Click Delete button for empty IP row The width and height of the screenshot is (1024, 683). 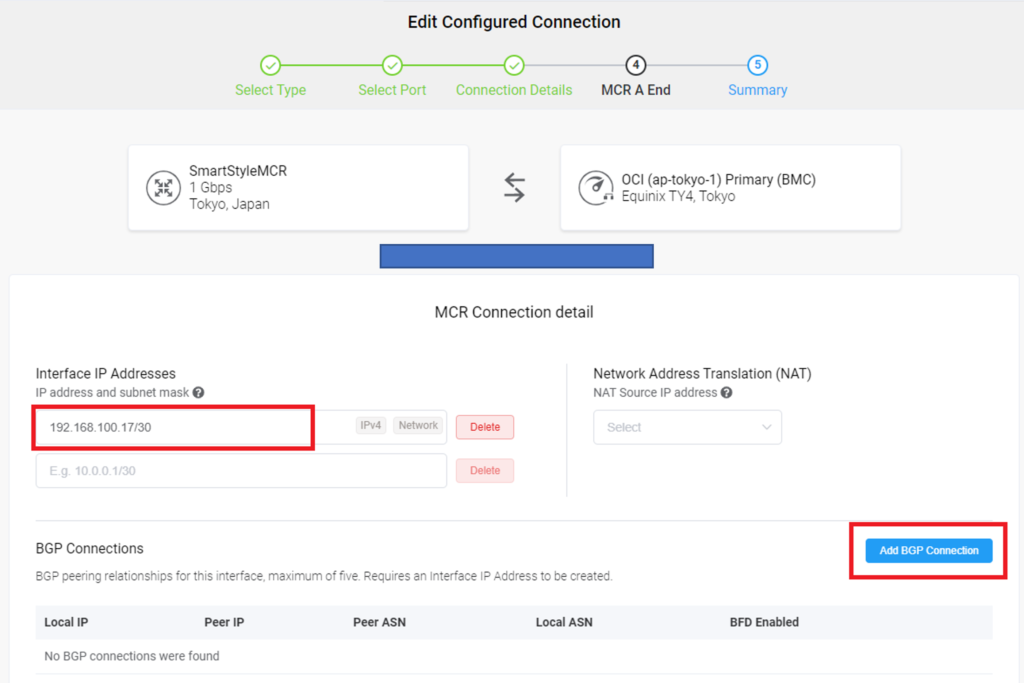pos(485,471)
